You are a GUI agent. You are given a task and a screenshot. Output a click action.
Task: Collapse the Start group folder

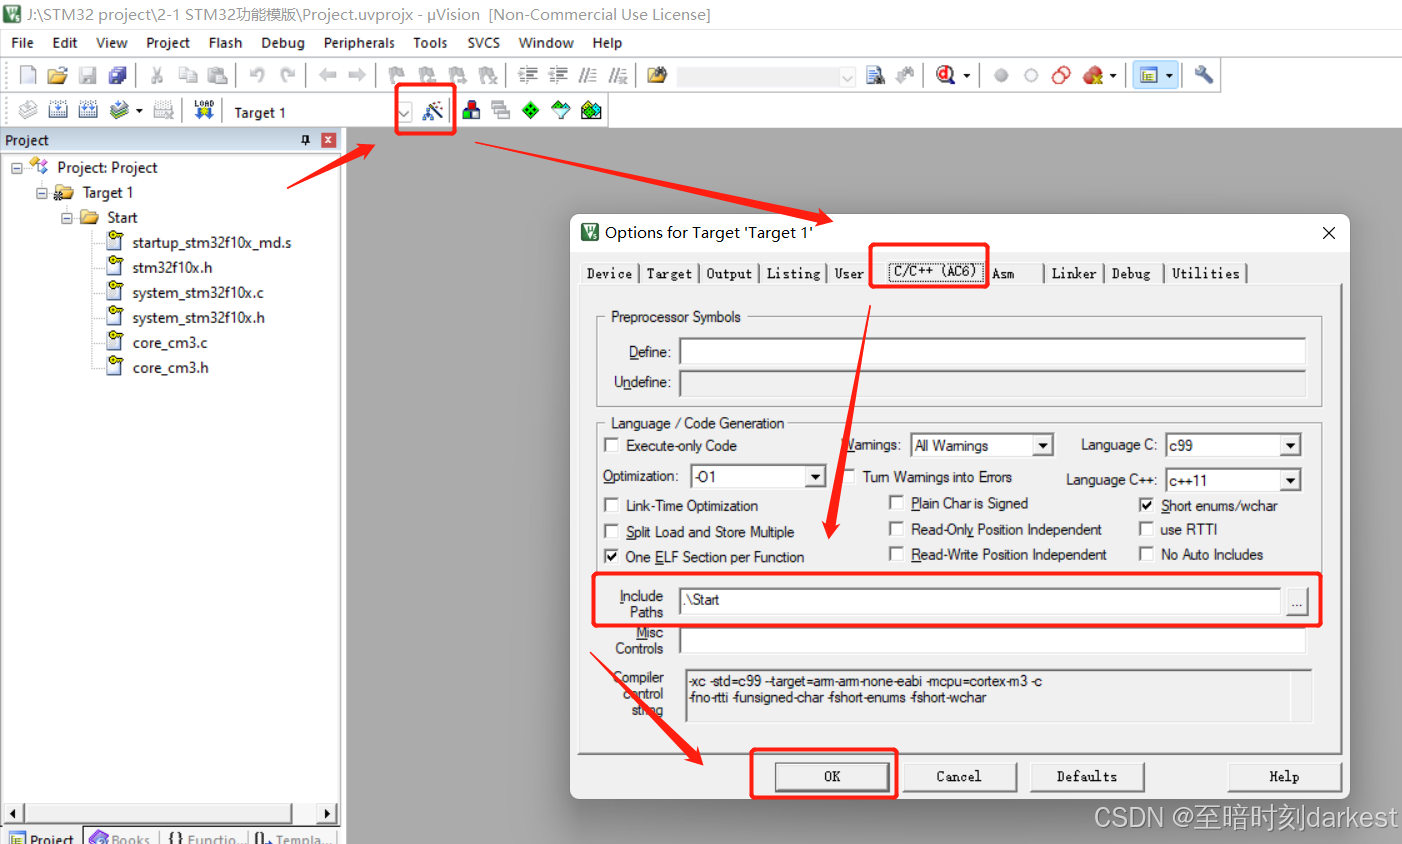67,218
